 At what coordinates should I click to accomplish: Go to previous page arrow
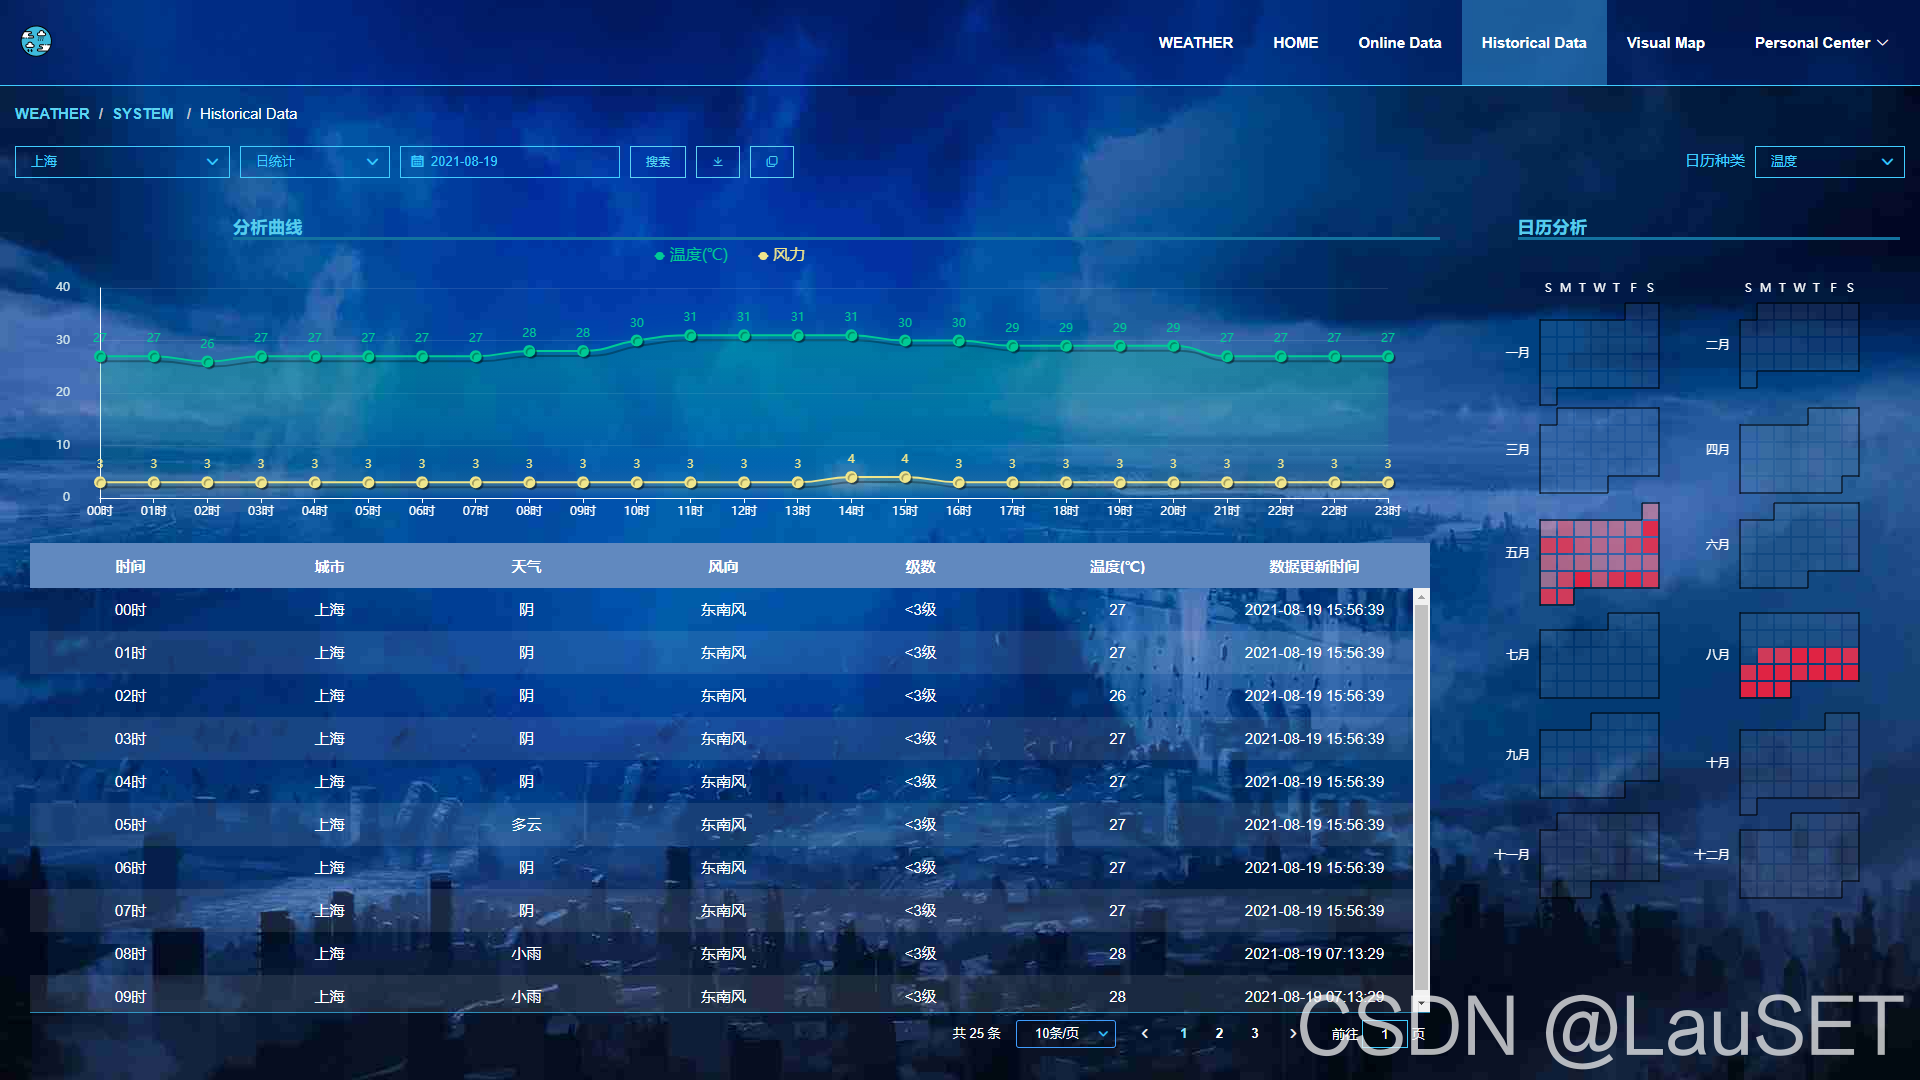pos(1145,1034)
